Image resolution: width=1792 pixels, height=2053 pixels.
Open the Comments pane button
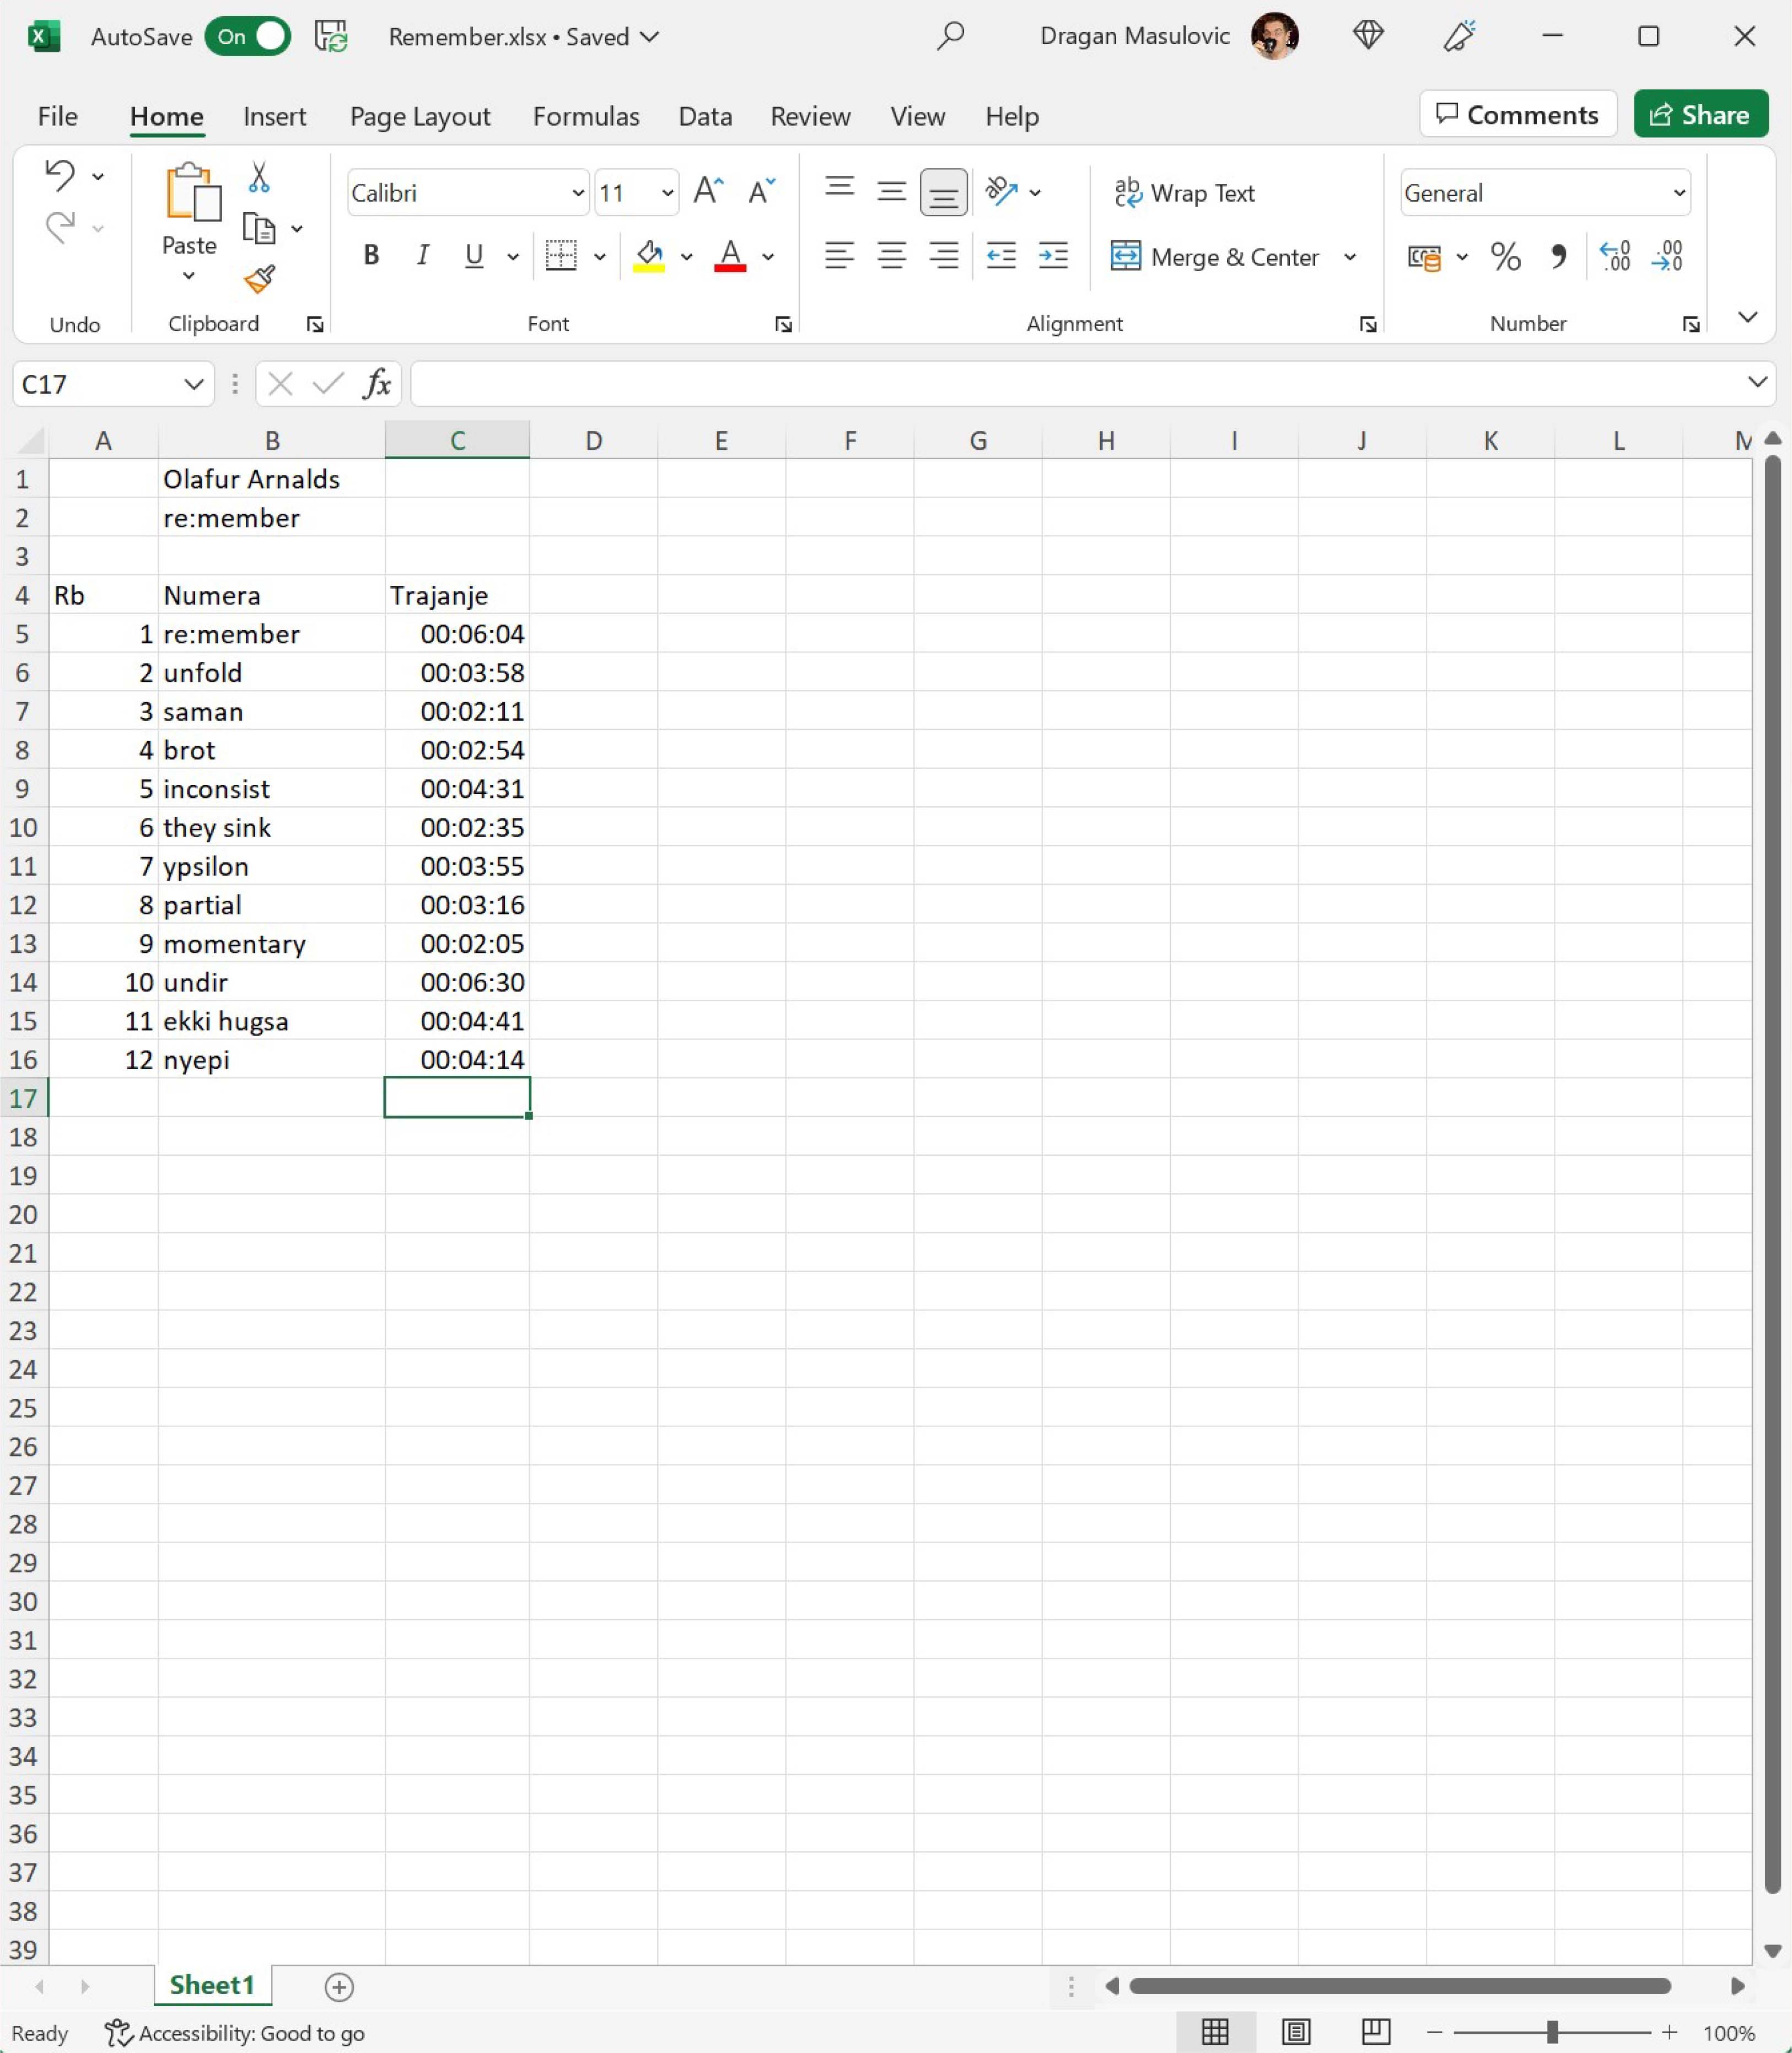pos(1517,115)
